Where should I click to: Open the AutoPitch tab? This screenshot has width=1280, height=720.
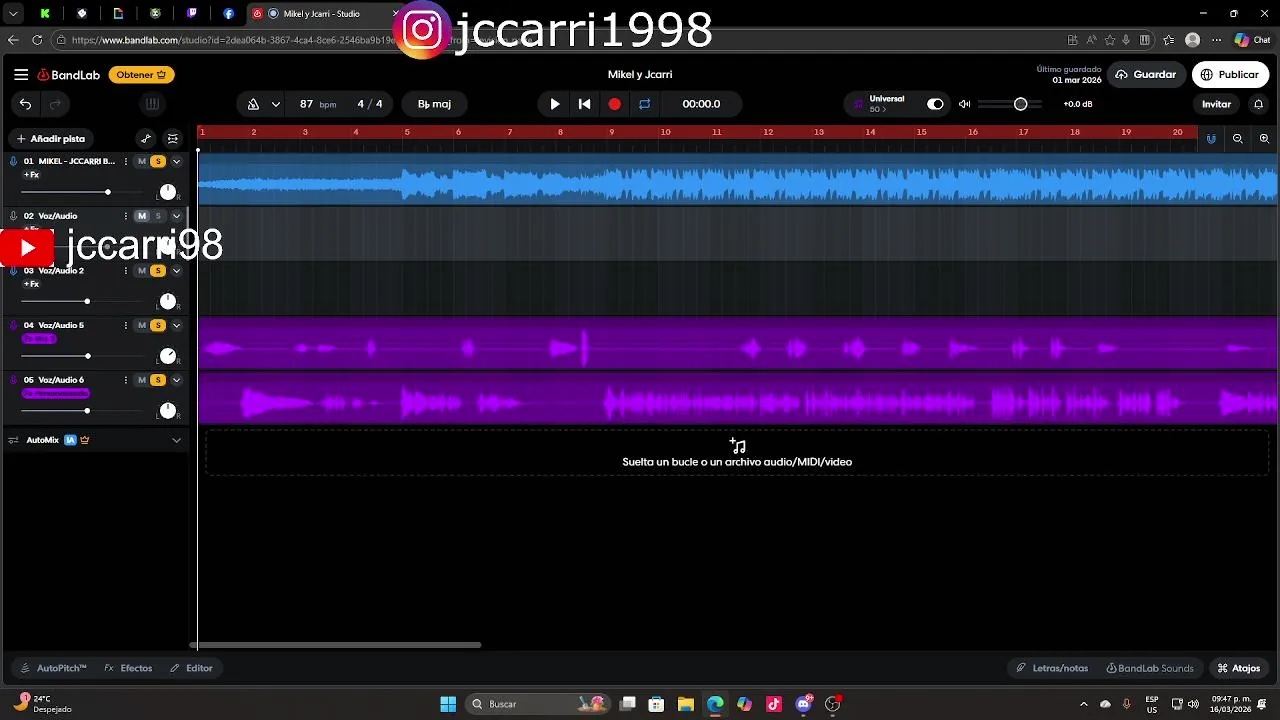tap(54, 668)
